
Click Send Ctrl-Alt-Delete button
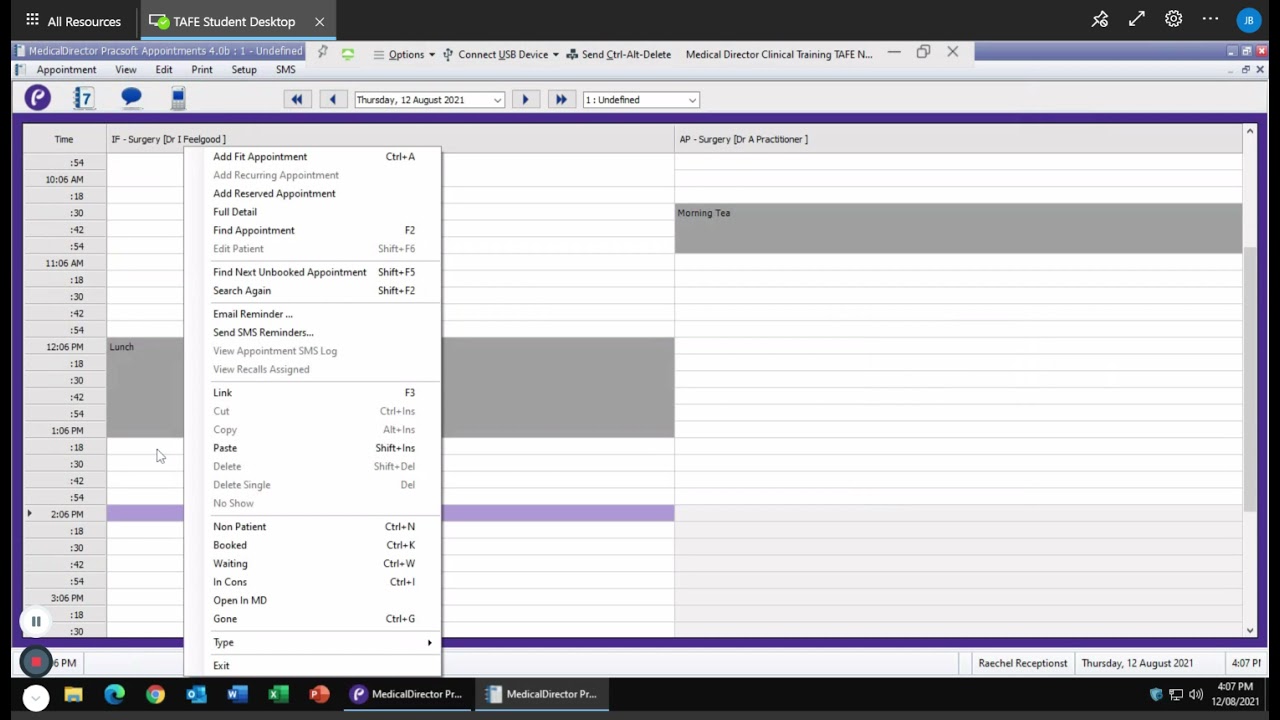[618, 54]
